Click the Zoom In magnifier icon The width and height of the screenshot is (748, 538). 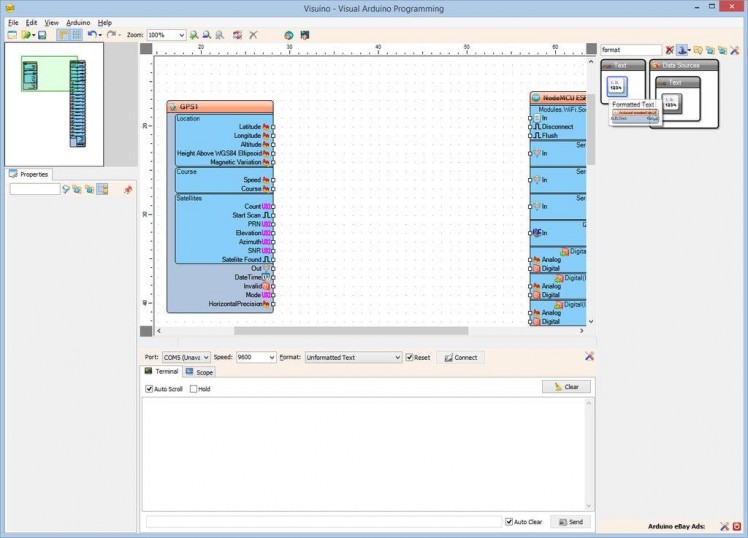[194, 35]
